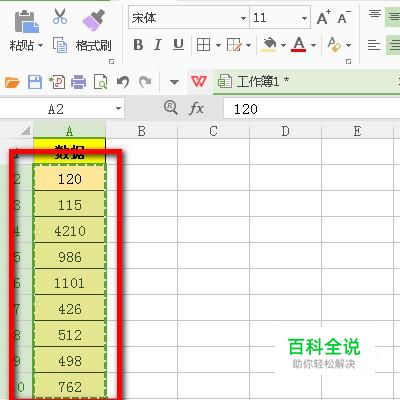Click the Print icon

tap(78, 82)
